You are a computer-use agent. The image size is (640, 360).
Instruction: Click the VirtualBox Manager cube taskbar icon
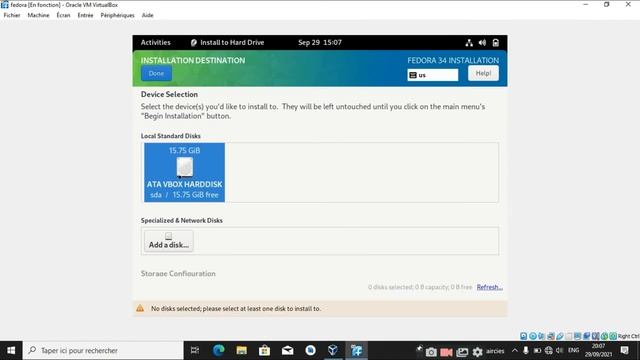coord(333,351)
